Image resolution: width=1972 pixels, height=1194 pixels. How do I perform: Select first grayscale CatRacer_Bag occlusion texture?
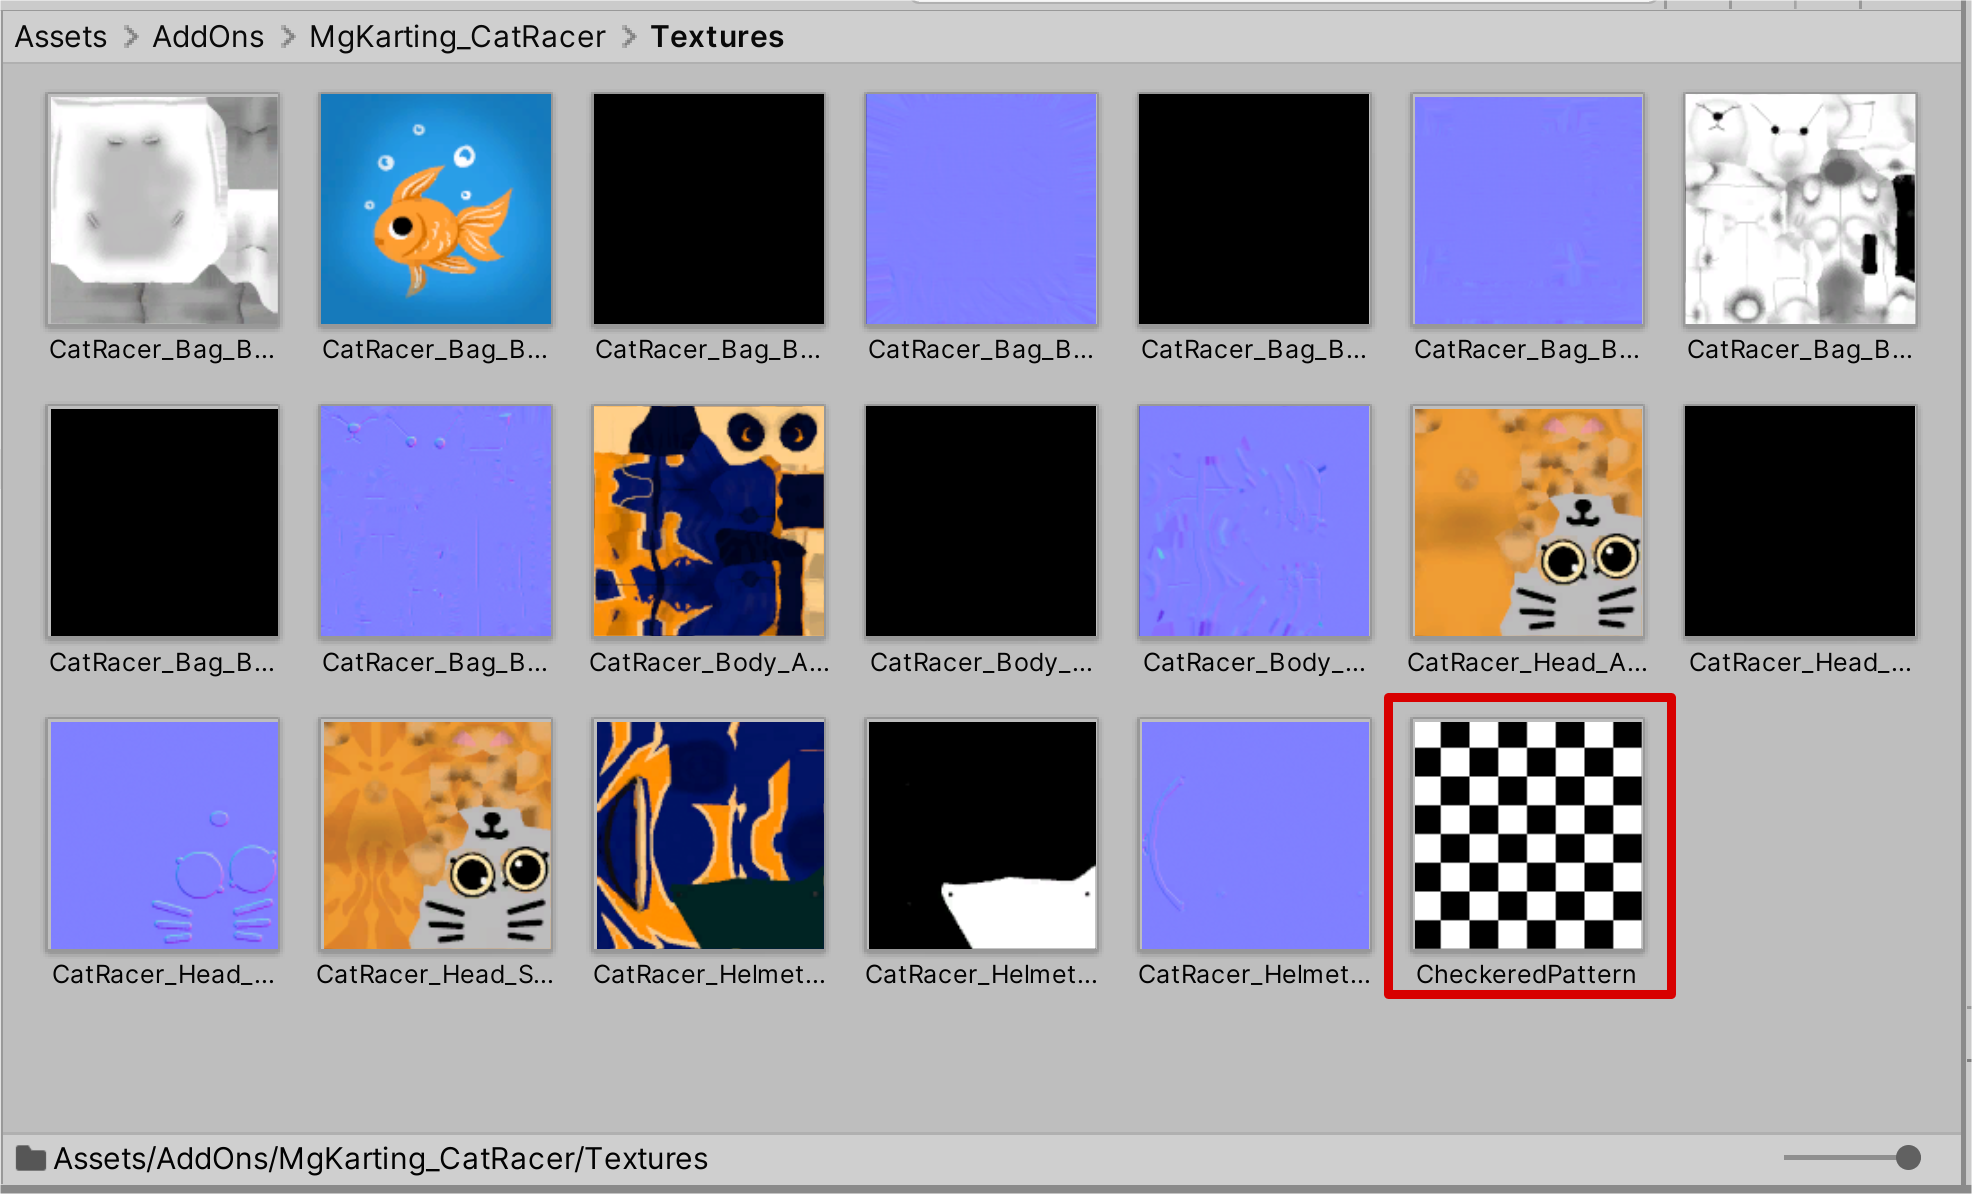point(163,210)
